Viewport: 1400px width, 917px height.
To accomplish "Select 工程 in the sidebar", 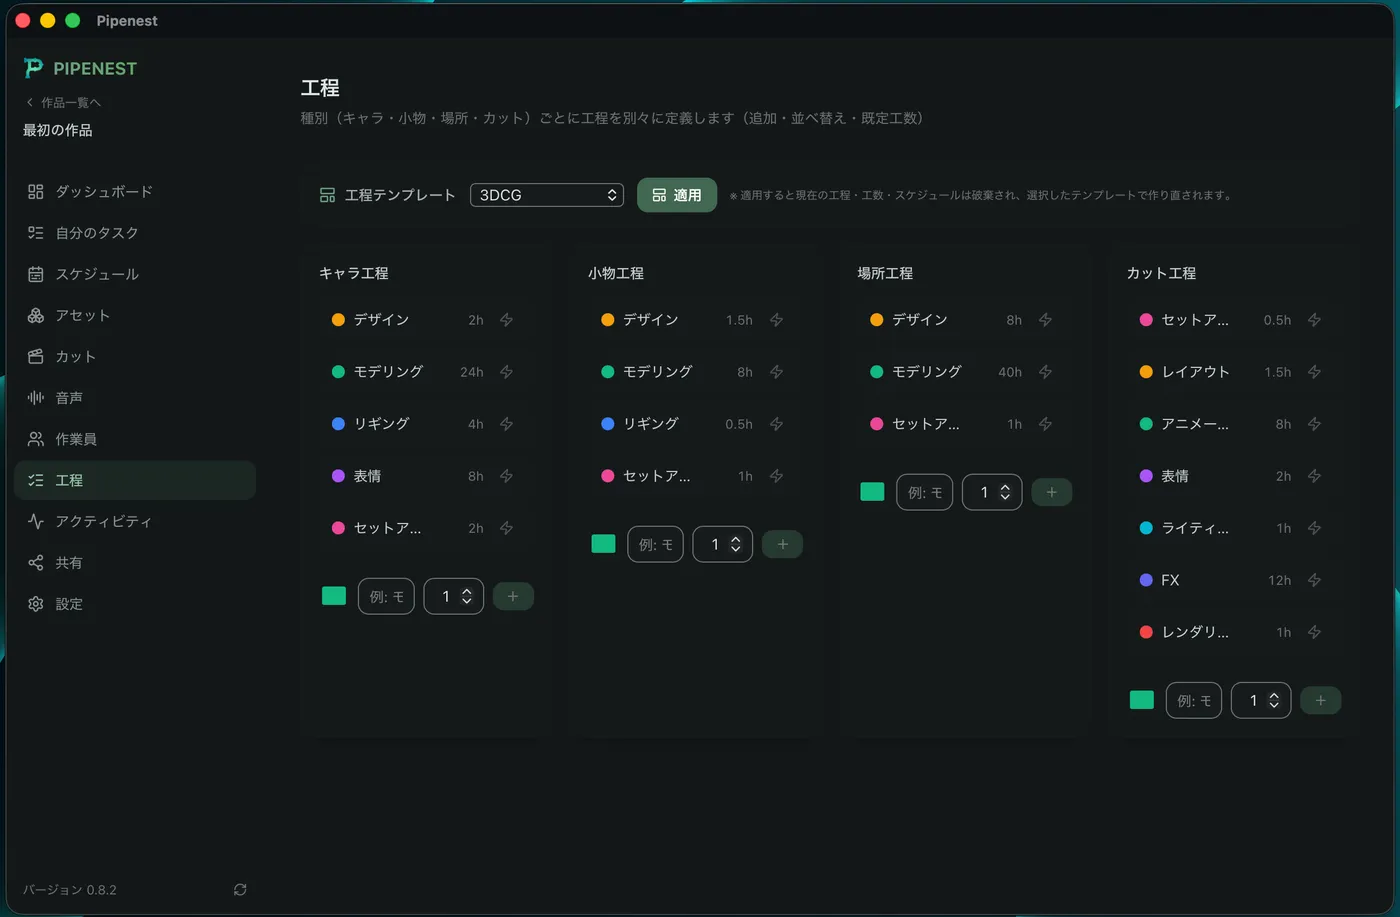I will click(135, 480).
